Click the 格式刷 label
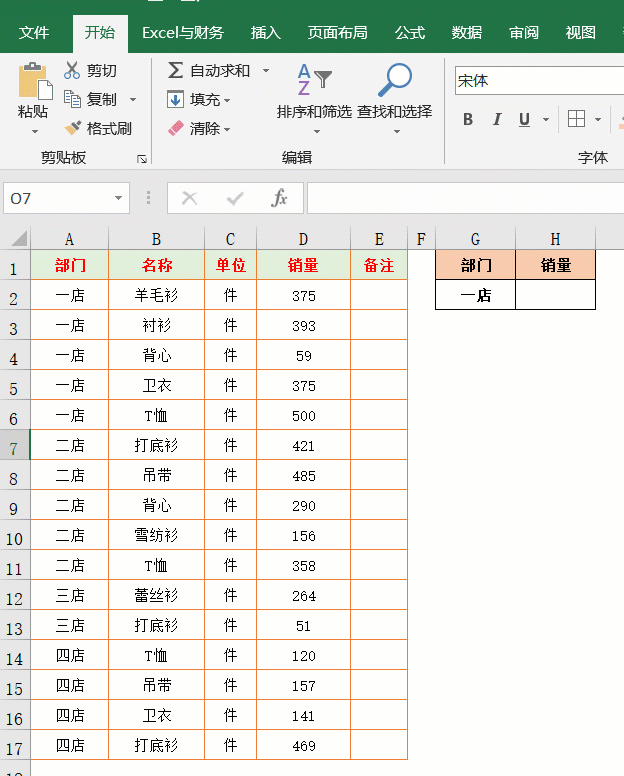The height and width of the screenshot is (776, 624). (x=109, y=129)
